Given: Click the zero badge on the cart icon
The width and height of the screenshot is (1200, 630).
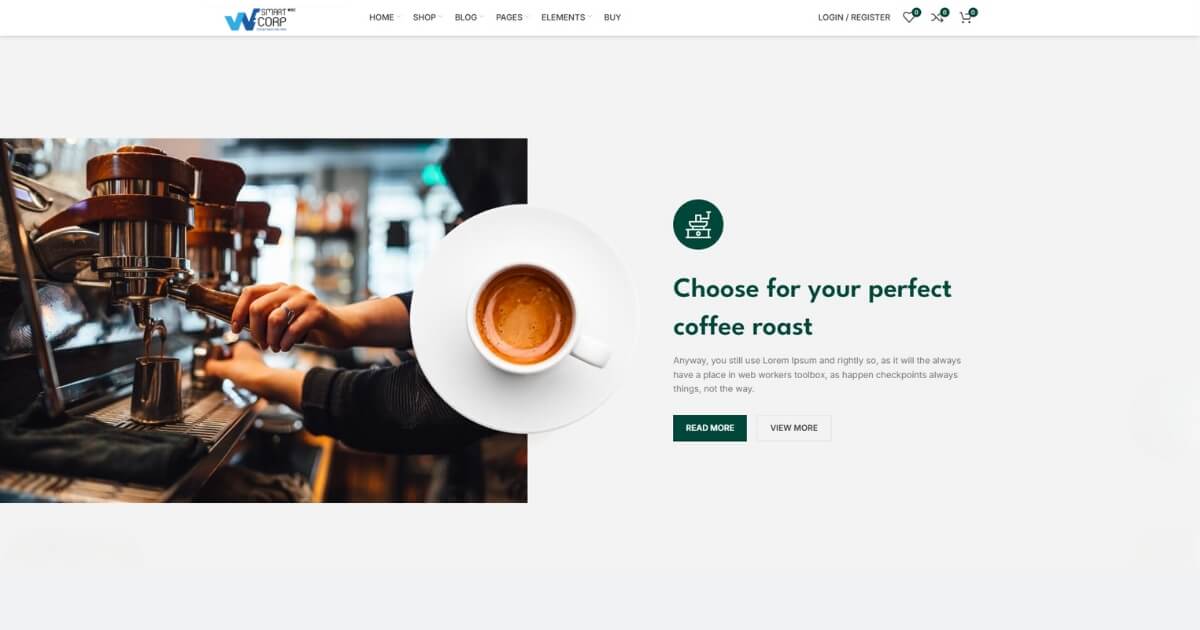Looking at the screenshot, I should (x=973, y=12).
